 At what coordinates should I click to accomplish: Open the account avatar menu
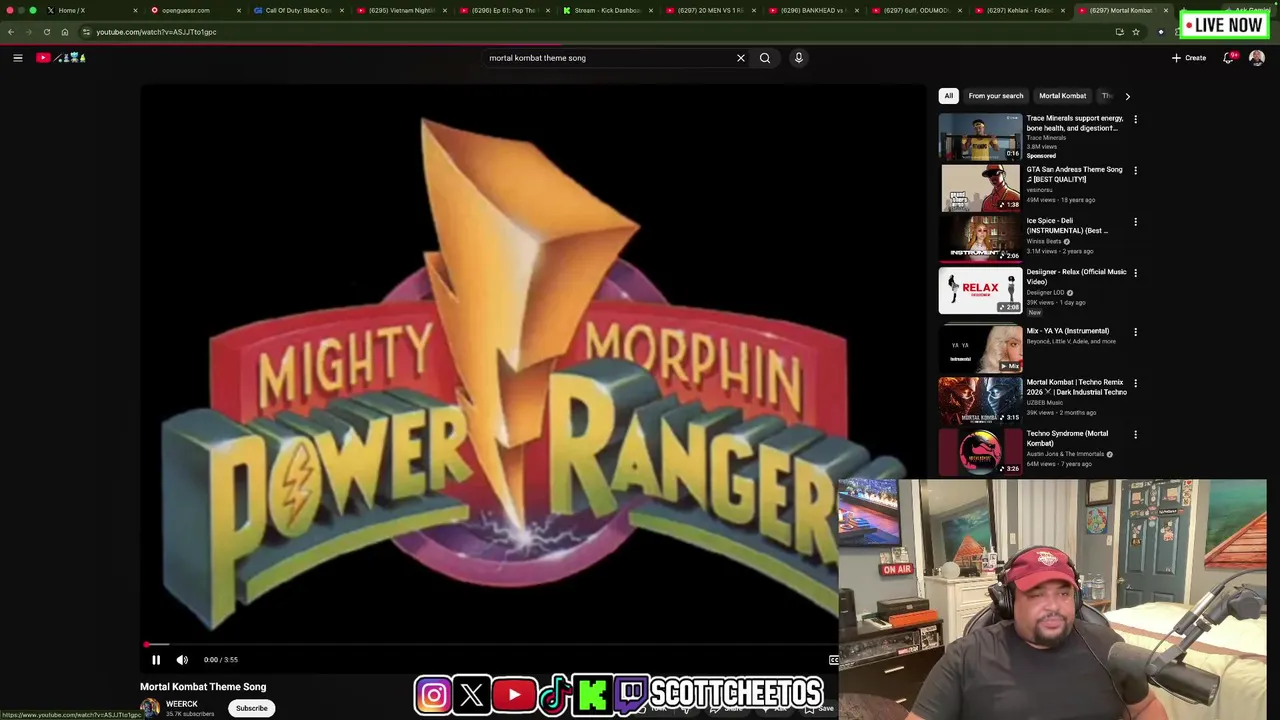[x=1257, y=58]
